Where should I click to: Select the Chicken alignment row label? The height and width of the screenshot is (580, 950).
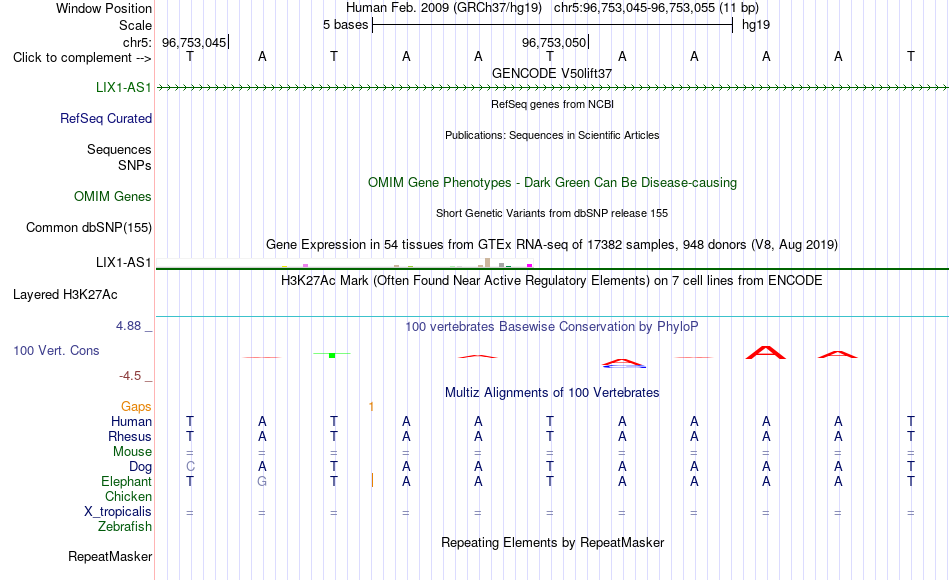point(128,496)
